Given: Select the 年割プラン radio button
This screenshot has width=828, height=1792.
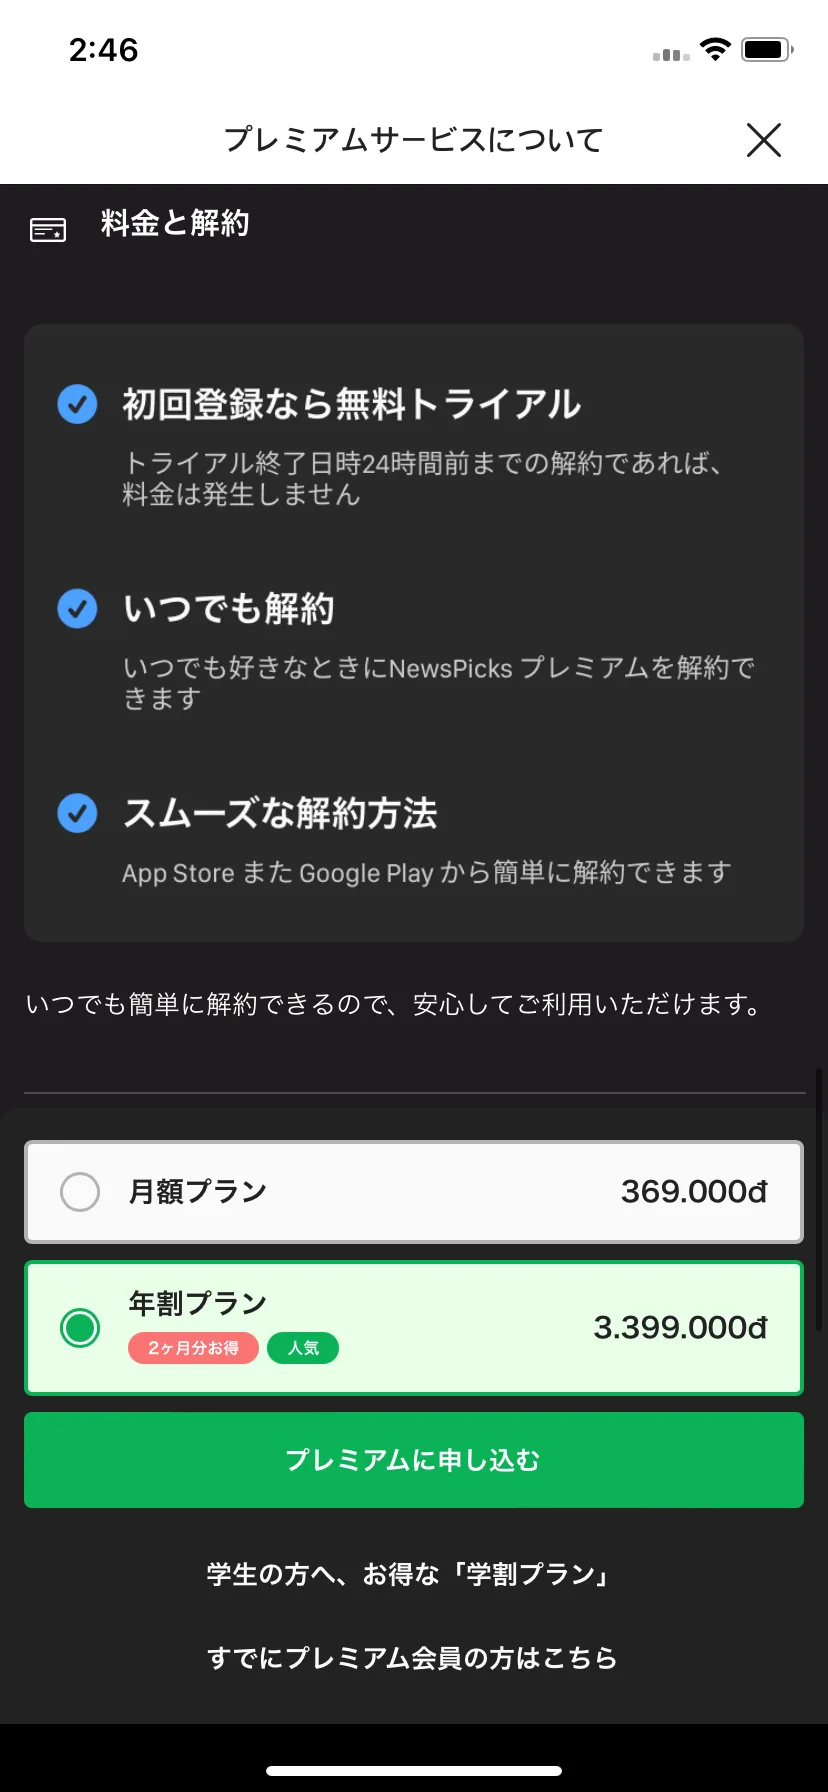Looking at the screenshot, I should click(80, 1328).
